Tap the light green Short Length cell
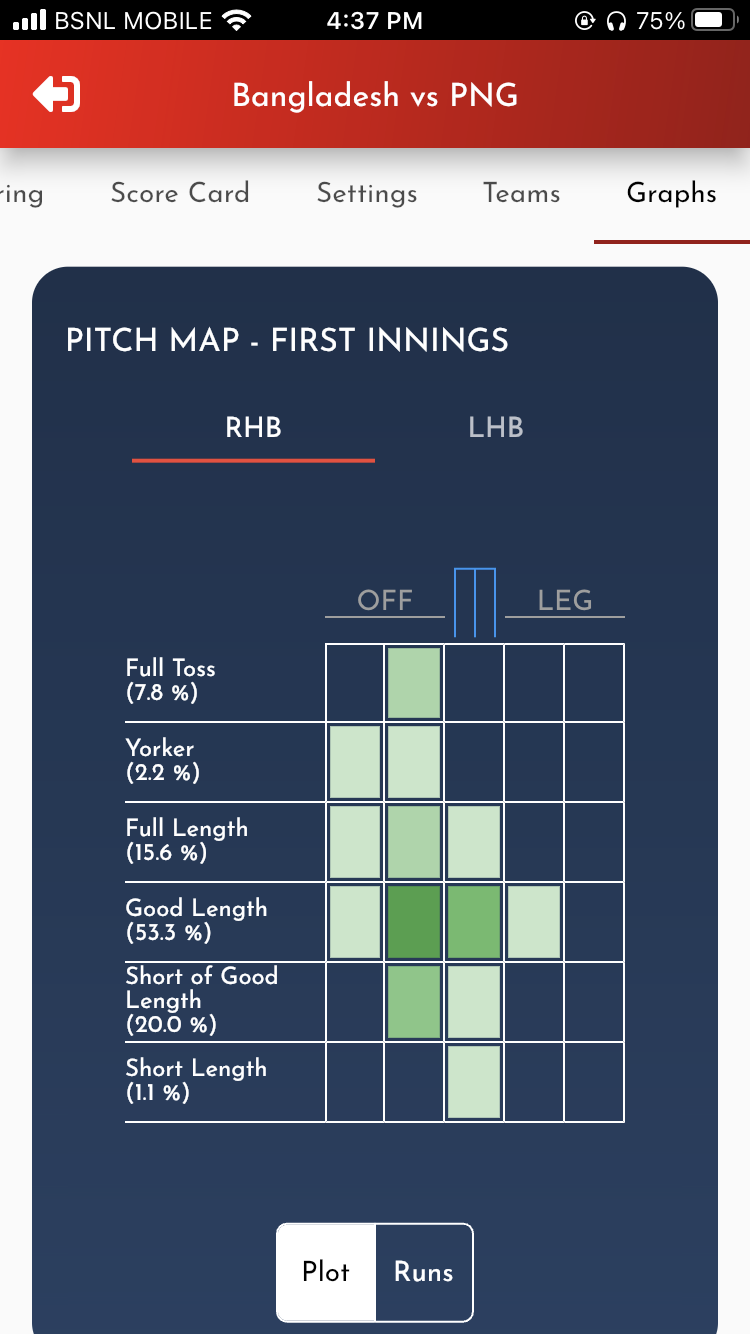The image size is (750, 1334). click(x=474, y=1081)
